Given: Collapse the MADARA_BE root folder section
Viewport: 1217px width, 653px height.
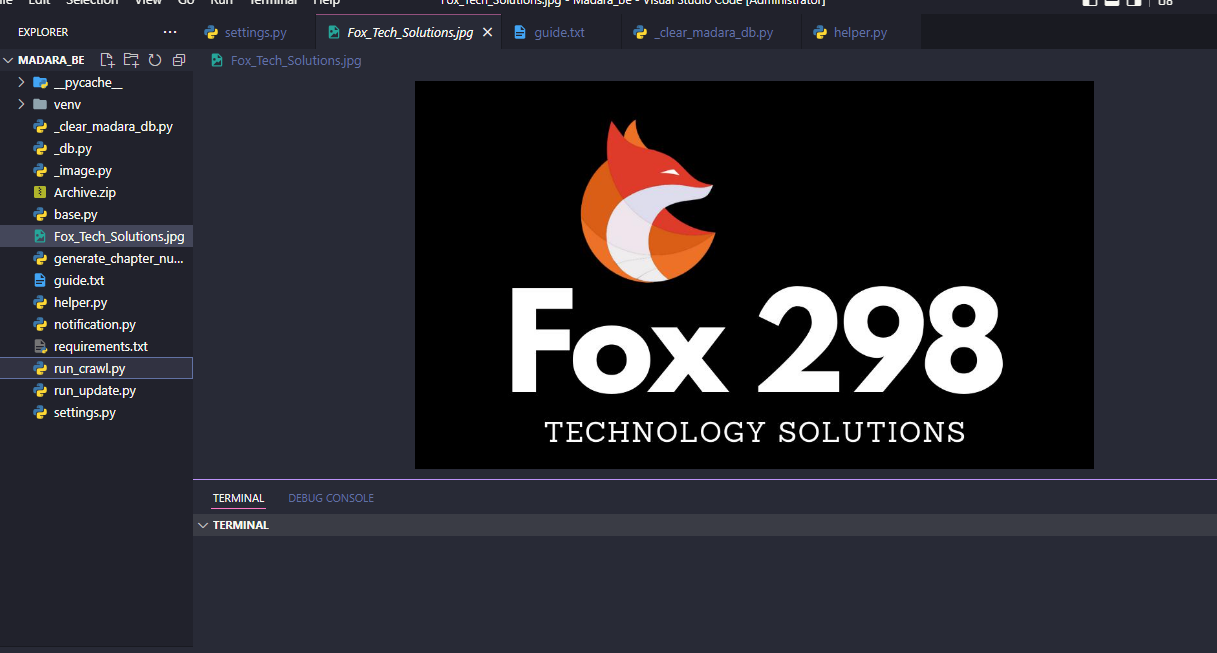Looking at the screenshot, I should [8, 60].
